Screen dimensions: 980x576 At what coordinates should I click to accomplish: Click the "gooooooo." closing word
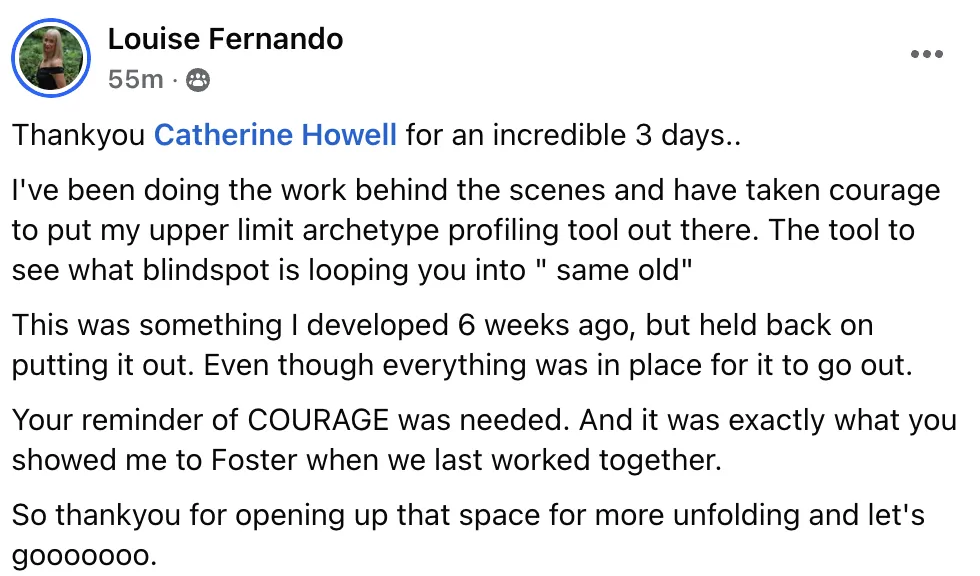[x=84, y=556]
